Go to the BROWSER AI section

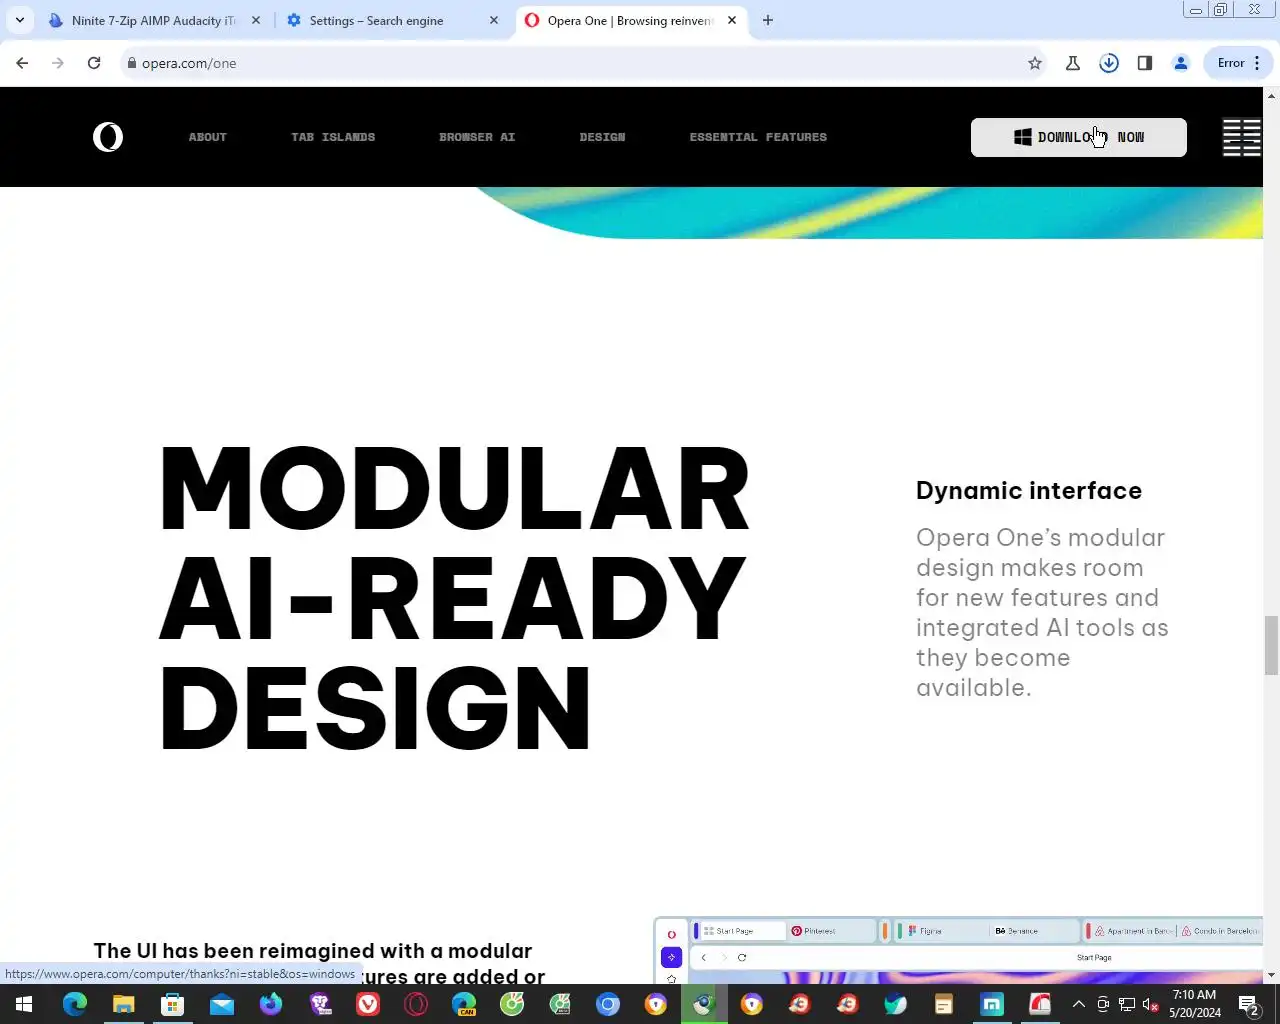pyautogui.click(x=477, y=137)
